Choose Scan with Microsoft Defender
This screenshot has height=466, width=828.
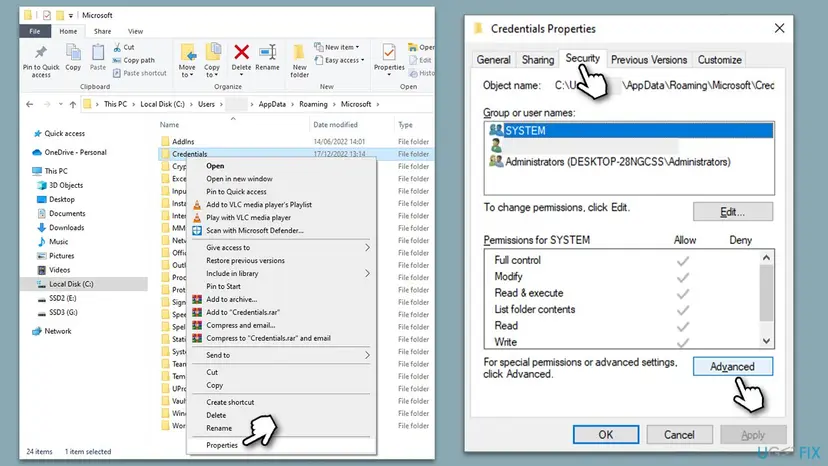click(x=255, y=231)
